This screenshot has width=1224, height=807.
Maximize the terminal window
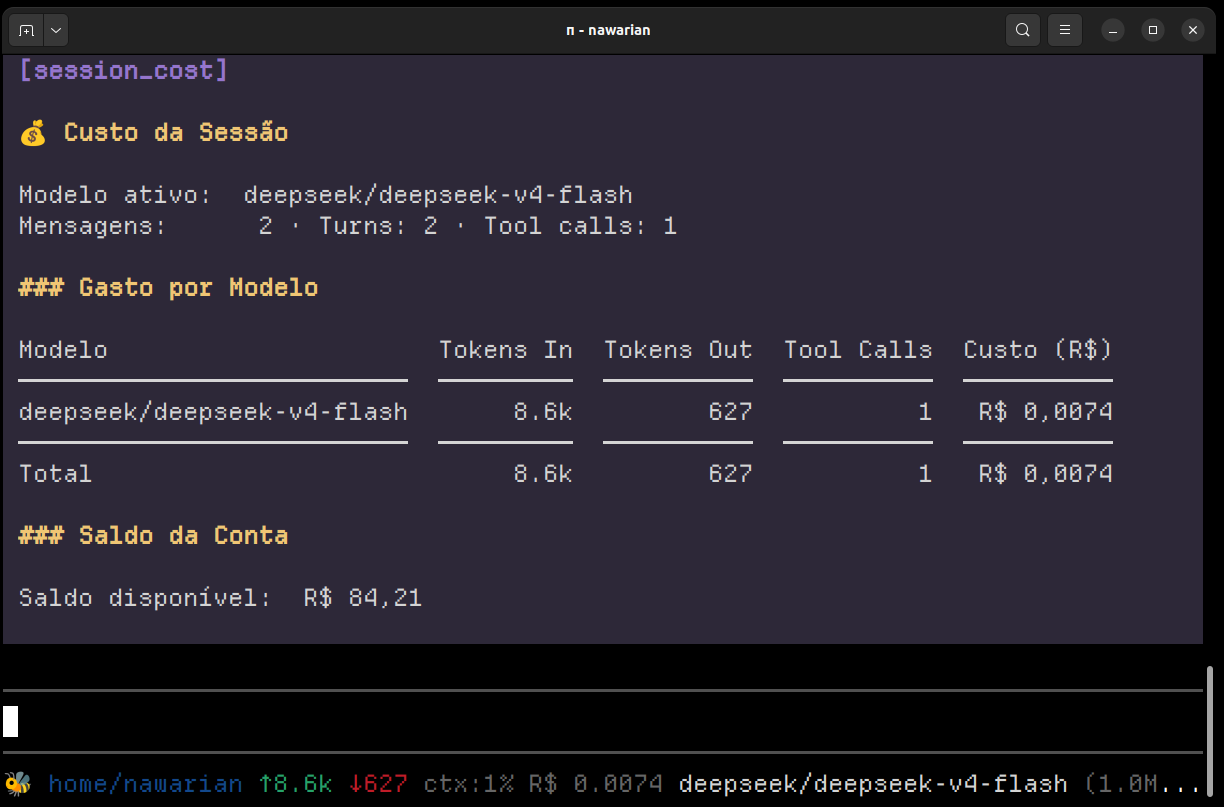1153,30
